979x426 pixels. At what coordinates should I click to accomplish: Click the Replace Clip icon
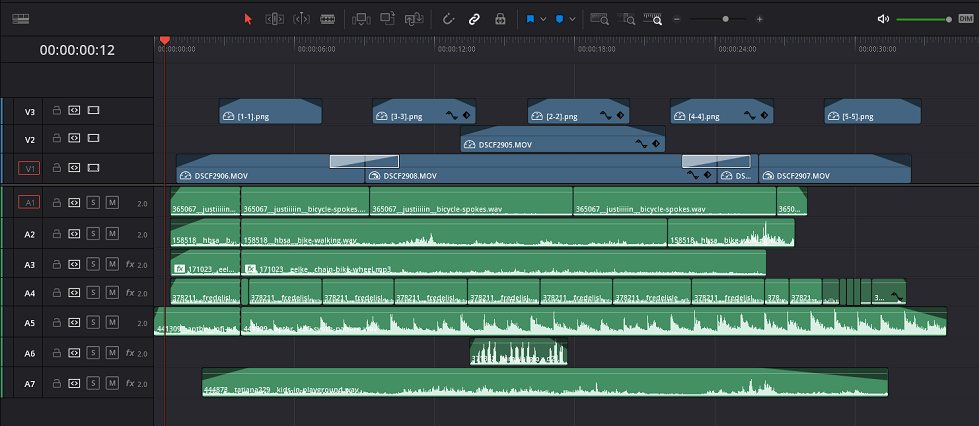click(414, 19)
